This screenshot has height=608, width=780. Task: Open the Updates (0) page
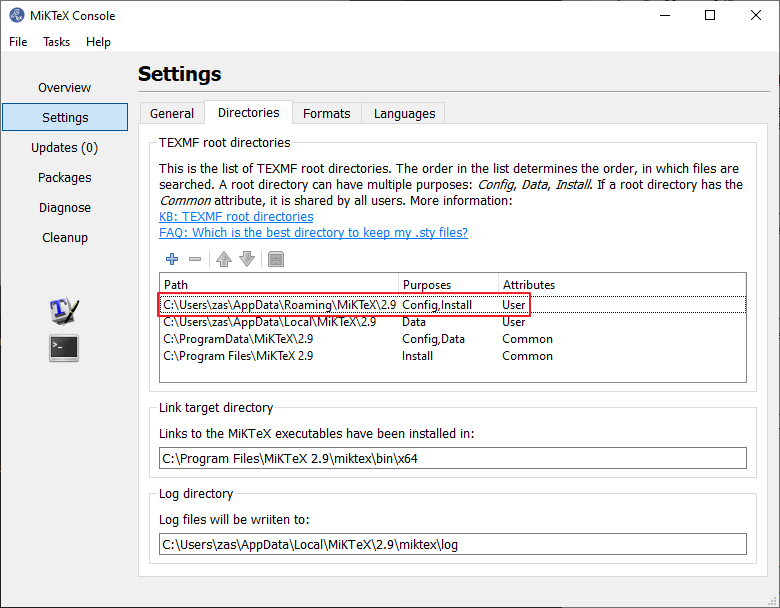point(65,148)
